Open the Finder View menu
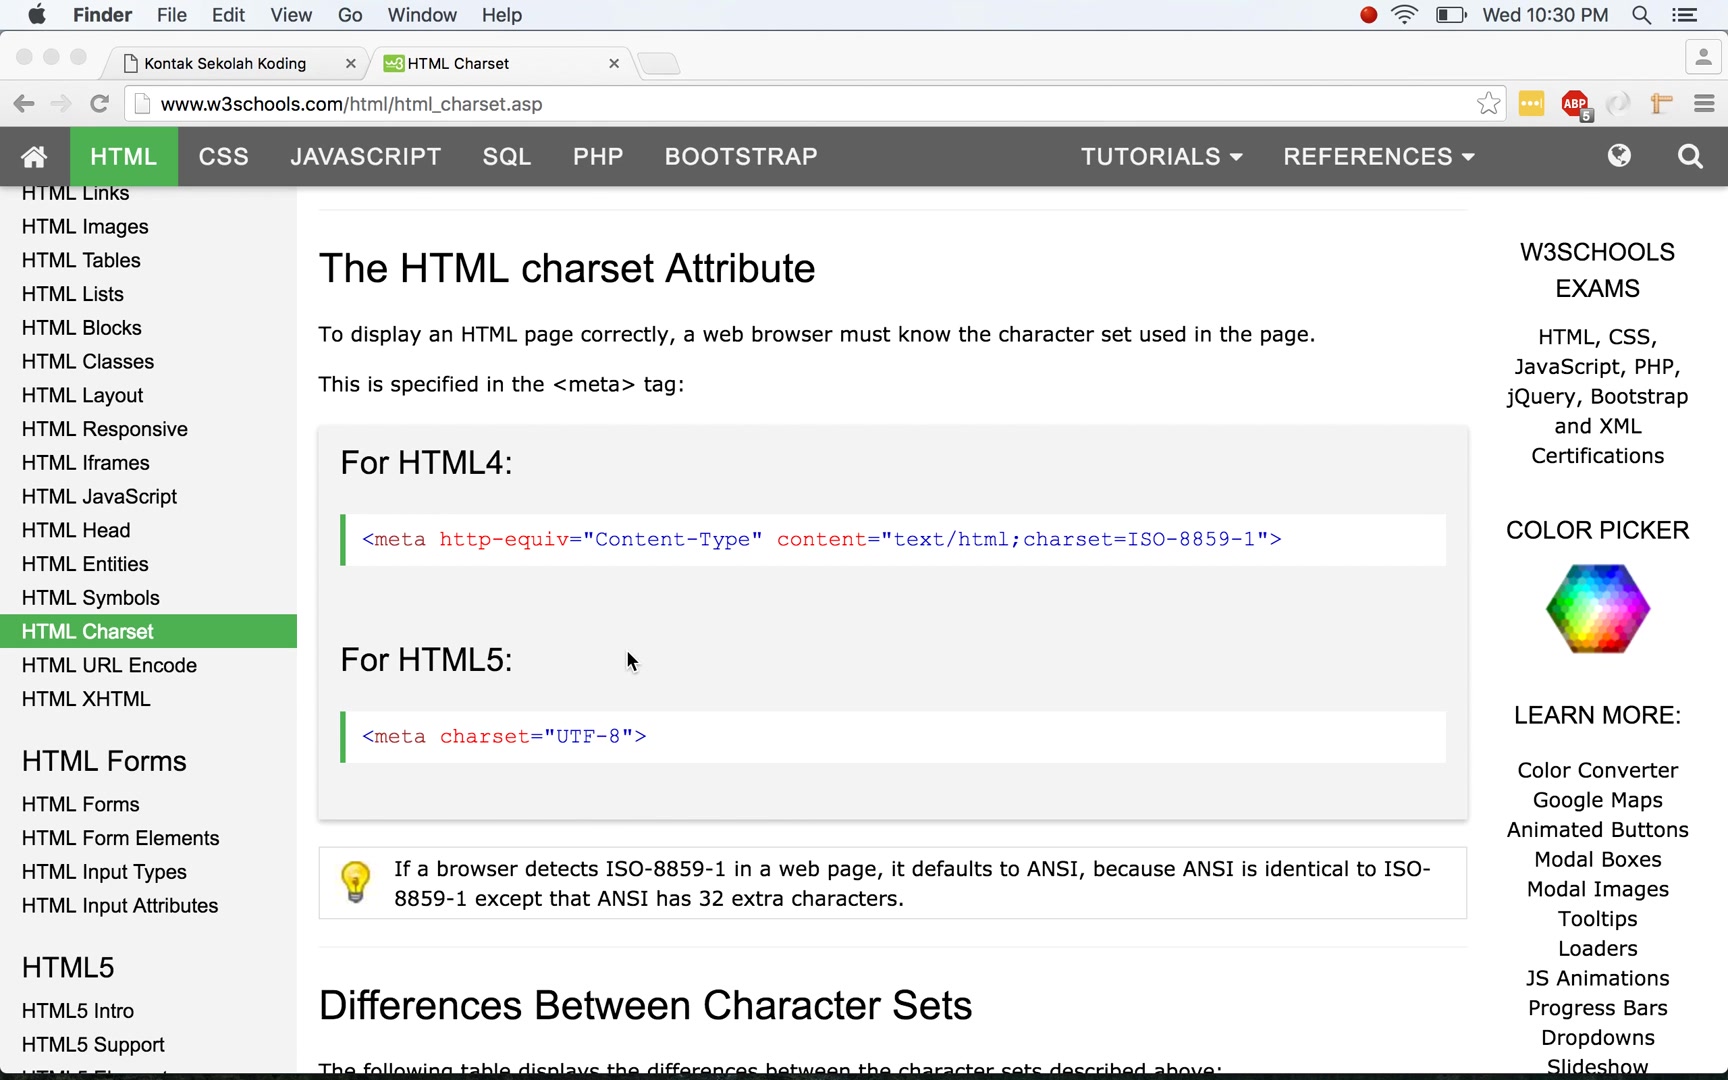This screenshot has height=1080, width=1728. 291,15
